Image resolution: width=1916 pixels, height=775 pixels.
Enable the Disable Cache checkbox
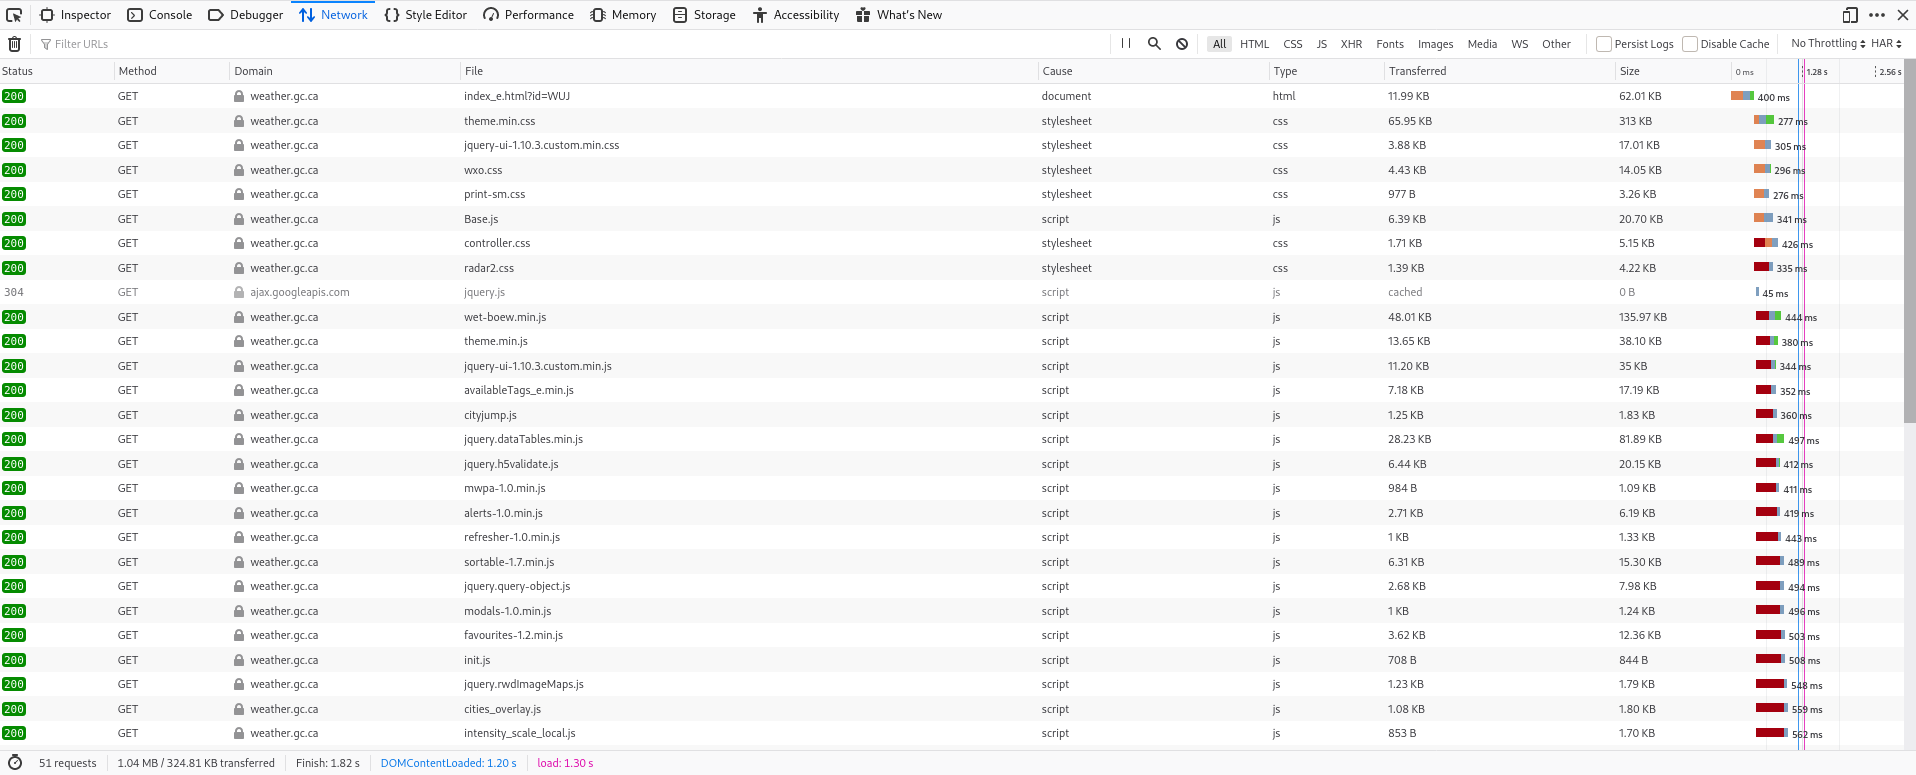(x=1690, y=44)
